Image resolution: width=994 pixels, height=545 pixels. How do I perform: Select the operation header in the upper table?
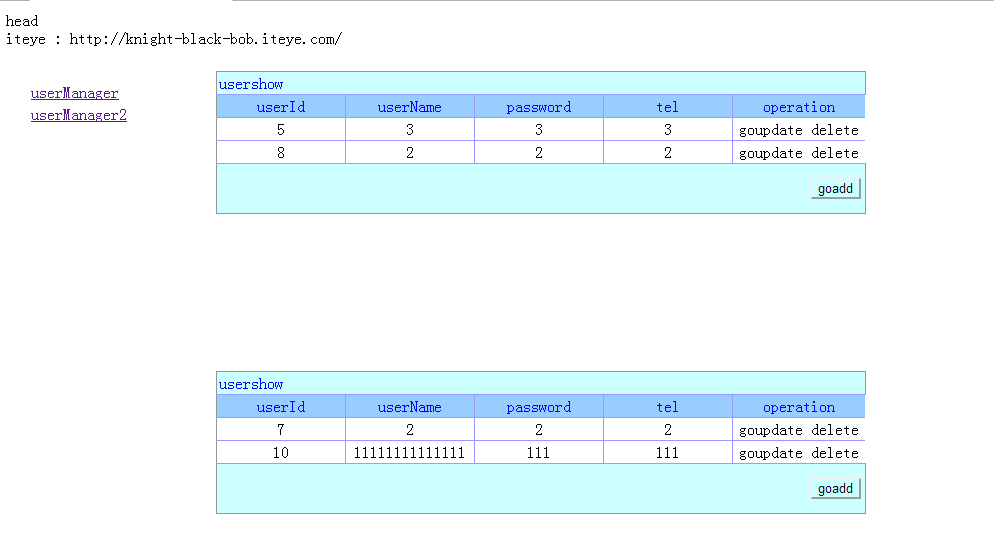[799, 106]
